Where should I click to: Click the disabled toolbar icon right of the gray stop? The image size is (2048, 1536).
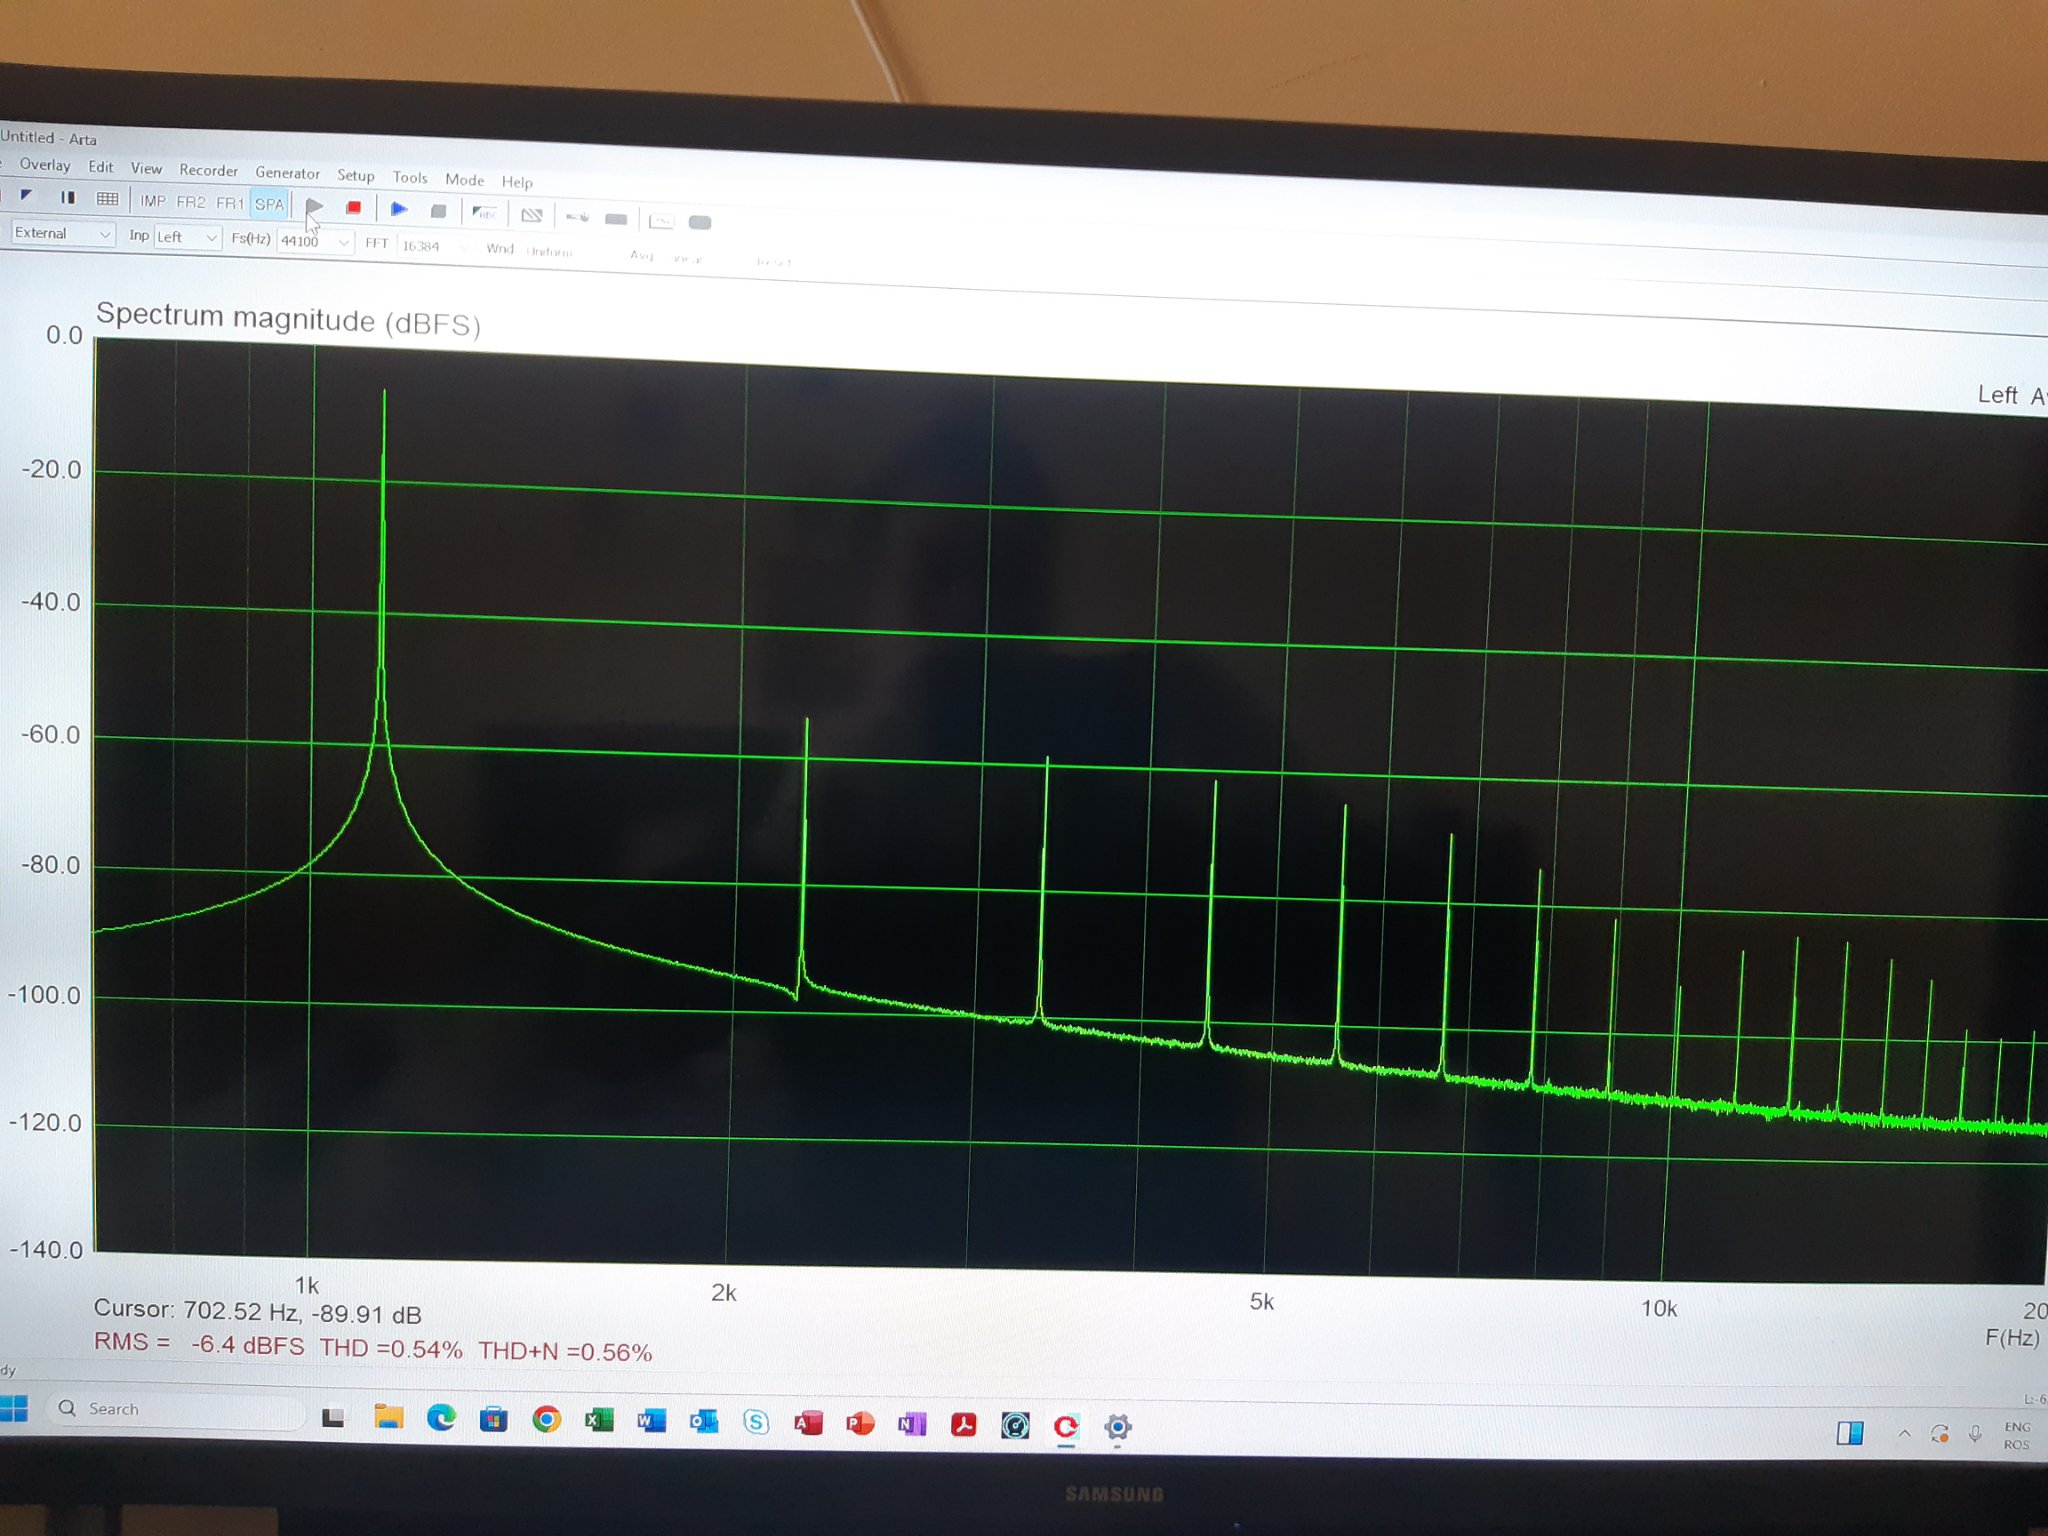pos(485,213)
